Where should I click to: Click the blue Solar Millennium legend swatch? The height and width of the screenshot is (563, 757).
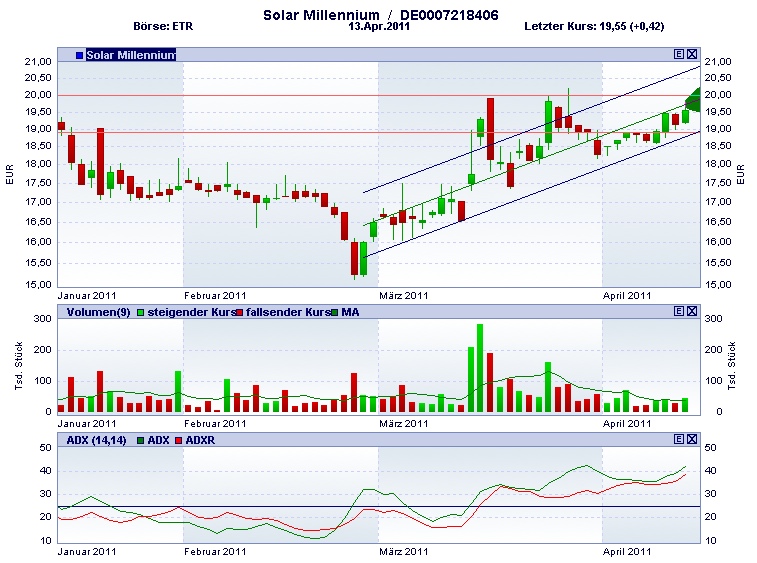(x=80, y=55)
